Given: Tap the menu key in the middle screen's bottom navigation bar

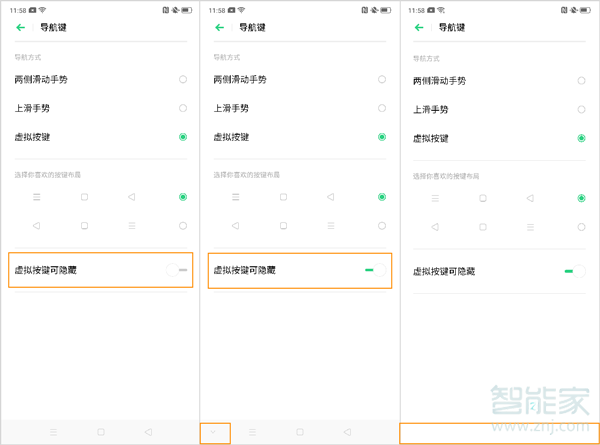Looking at the screenshot, I should pyautogui.click(x=253, y=432).
